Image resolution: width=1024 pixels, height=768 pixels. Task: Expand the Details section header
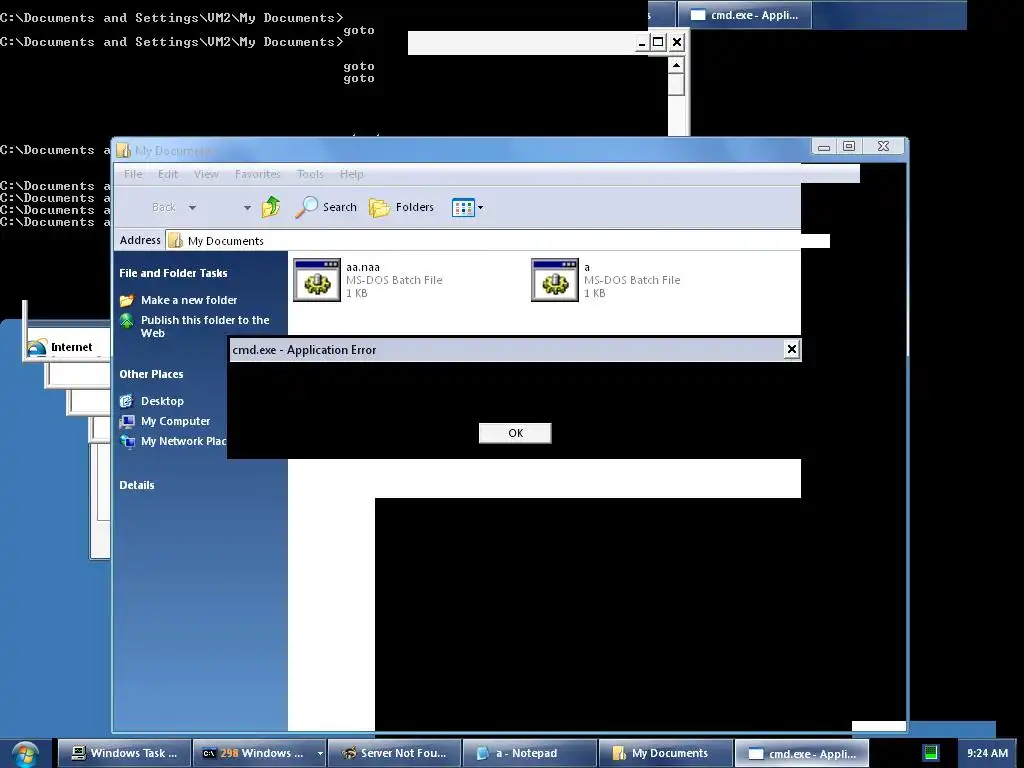136,485
